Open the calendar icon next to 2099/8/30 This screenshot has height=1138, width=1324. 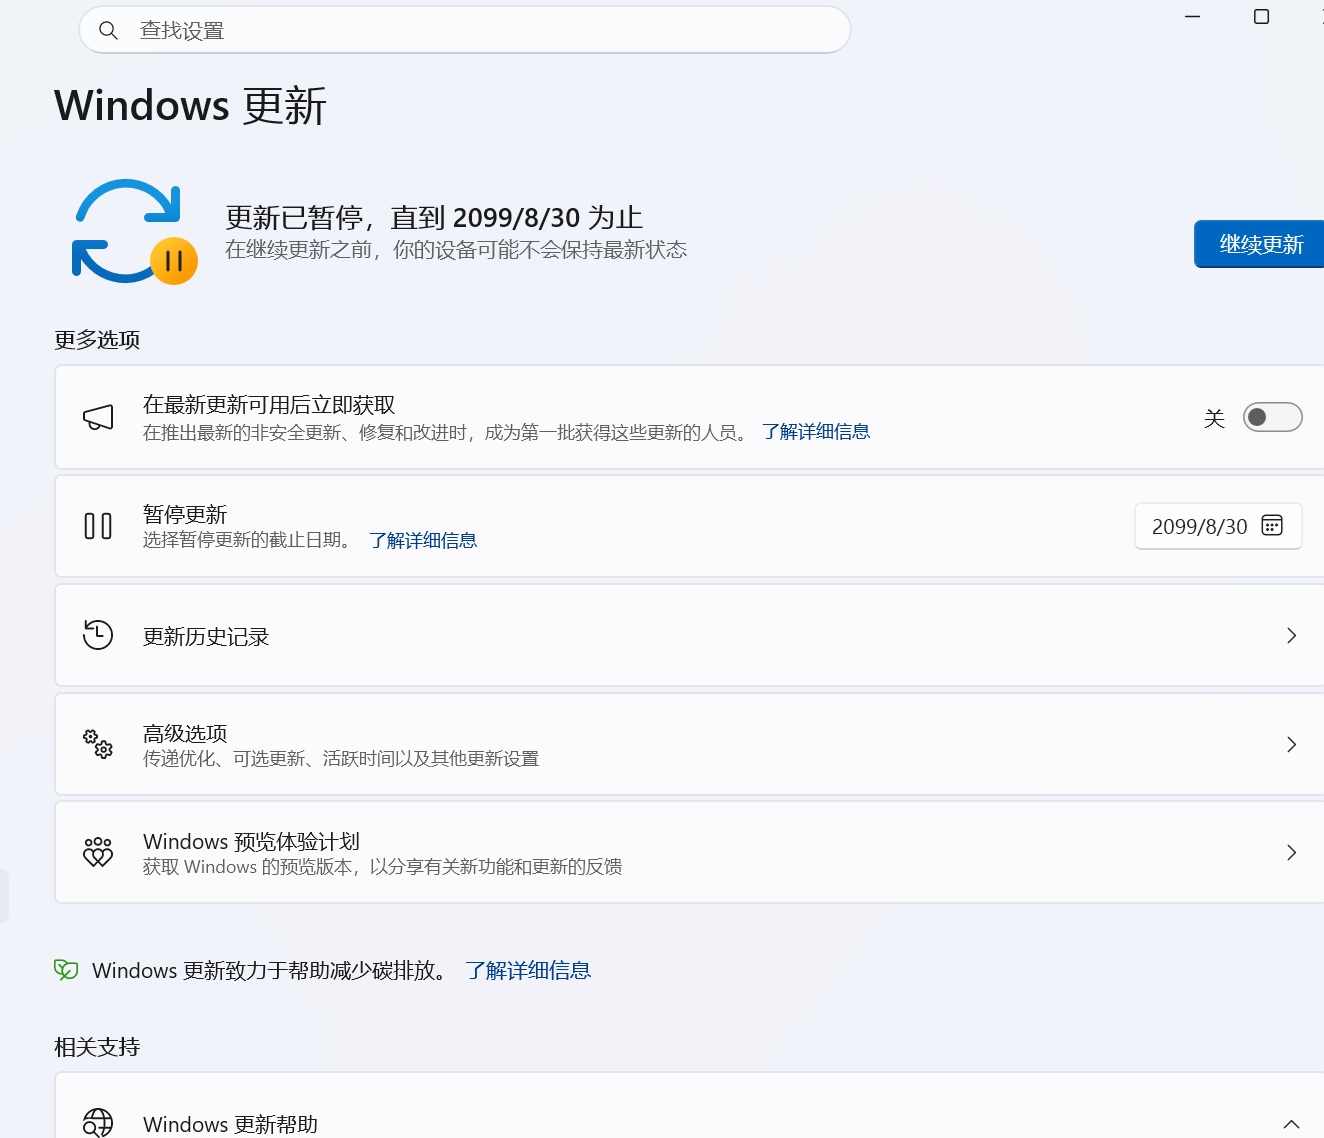tap(1272, 526)
